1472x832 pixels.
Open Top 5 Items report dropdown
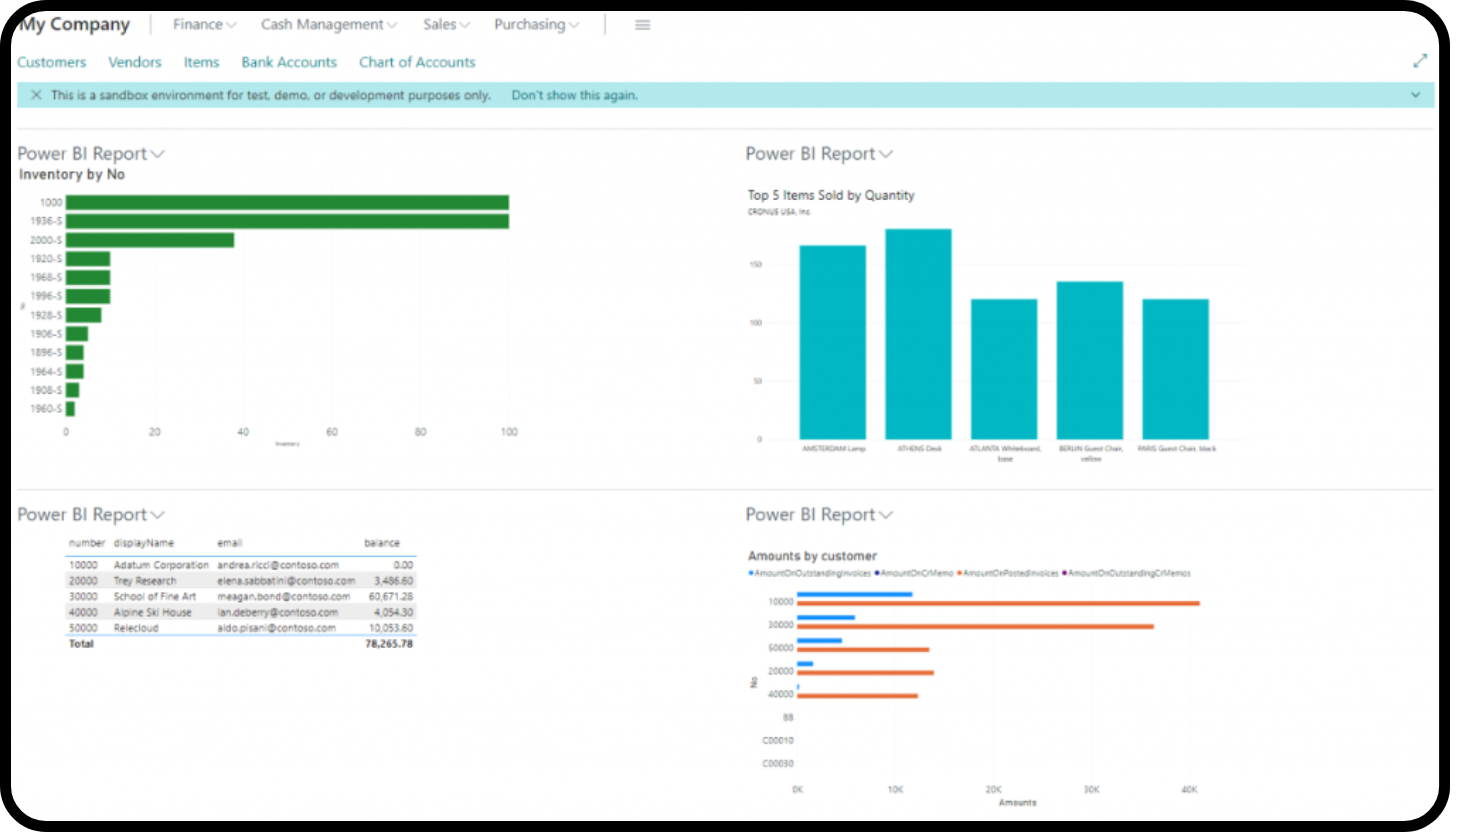(x=819, y=154)
